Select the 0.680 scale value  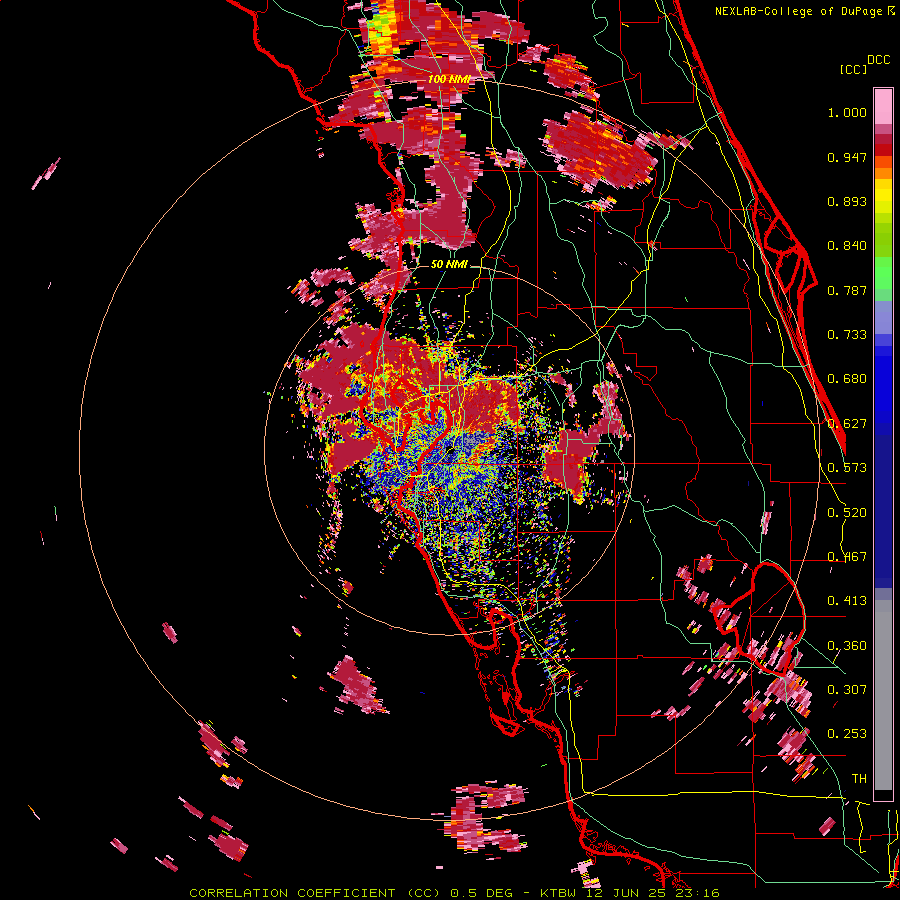click(847, 379)
